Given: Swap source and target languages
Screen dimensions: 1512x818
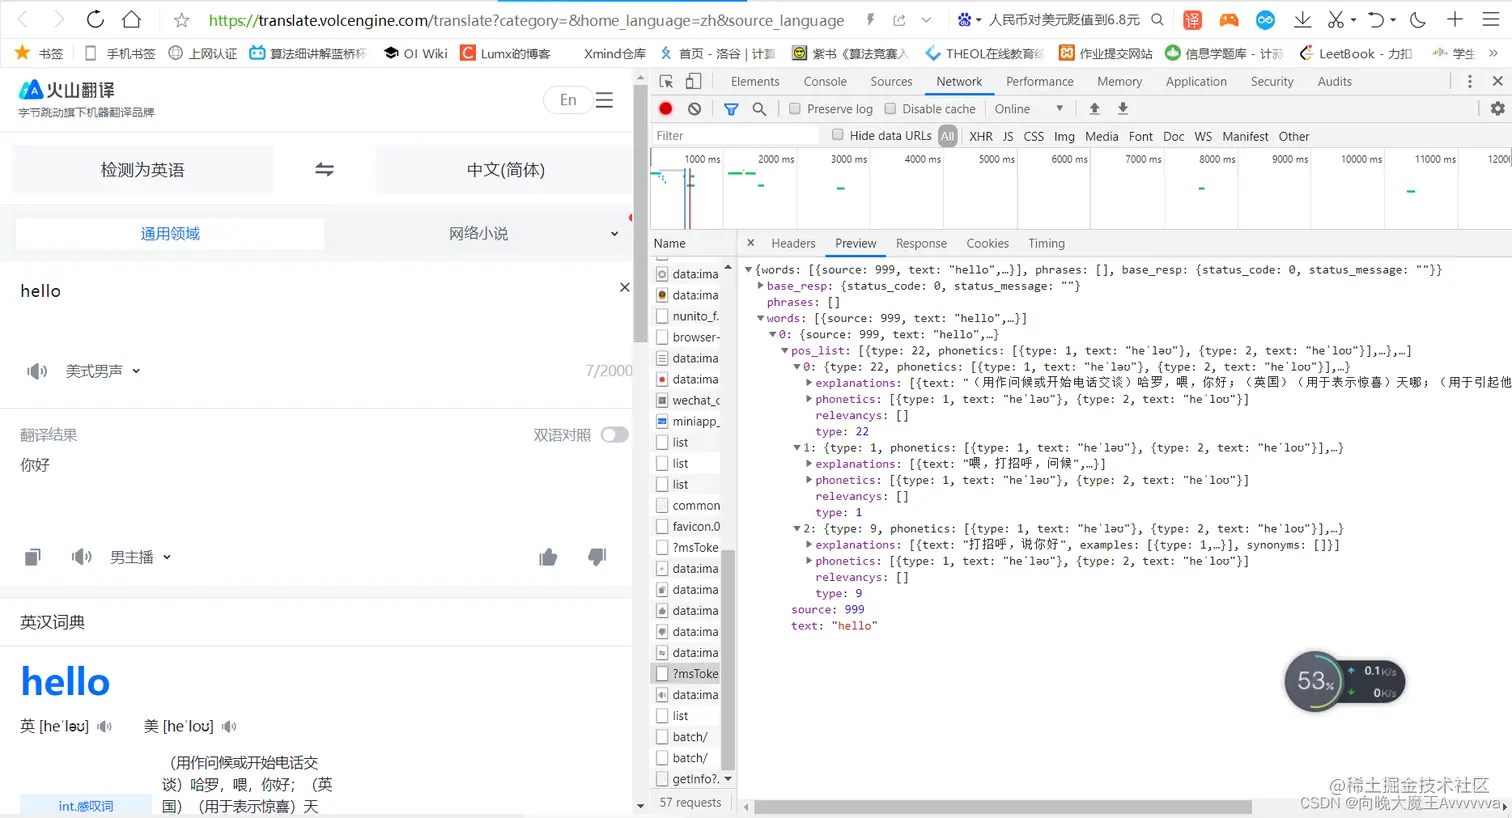Looking at the screenshot, I should tap(324, 169).
